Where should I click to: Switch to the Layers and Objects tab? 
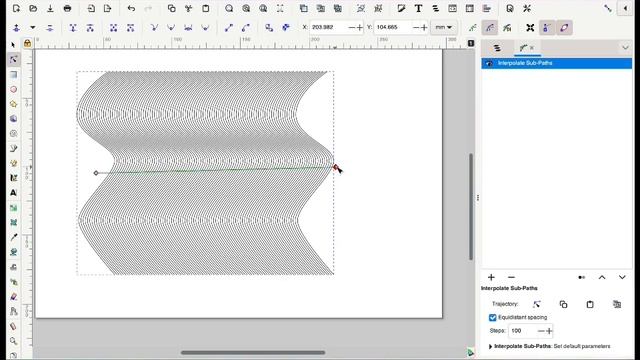497,48
